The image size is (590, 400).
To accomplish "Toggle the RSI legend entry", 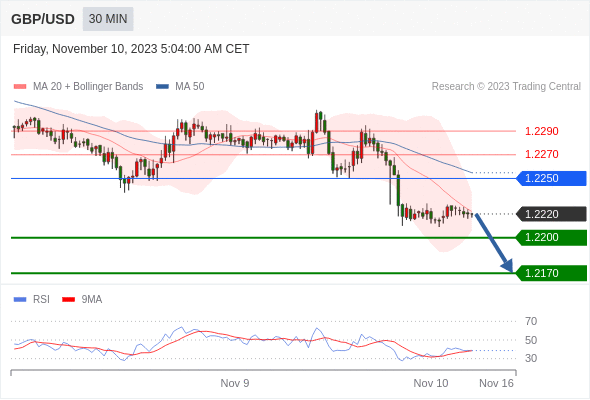I will [32, 300].
